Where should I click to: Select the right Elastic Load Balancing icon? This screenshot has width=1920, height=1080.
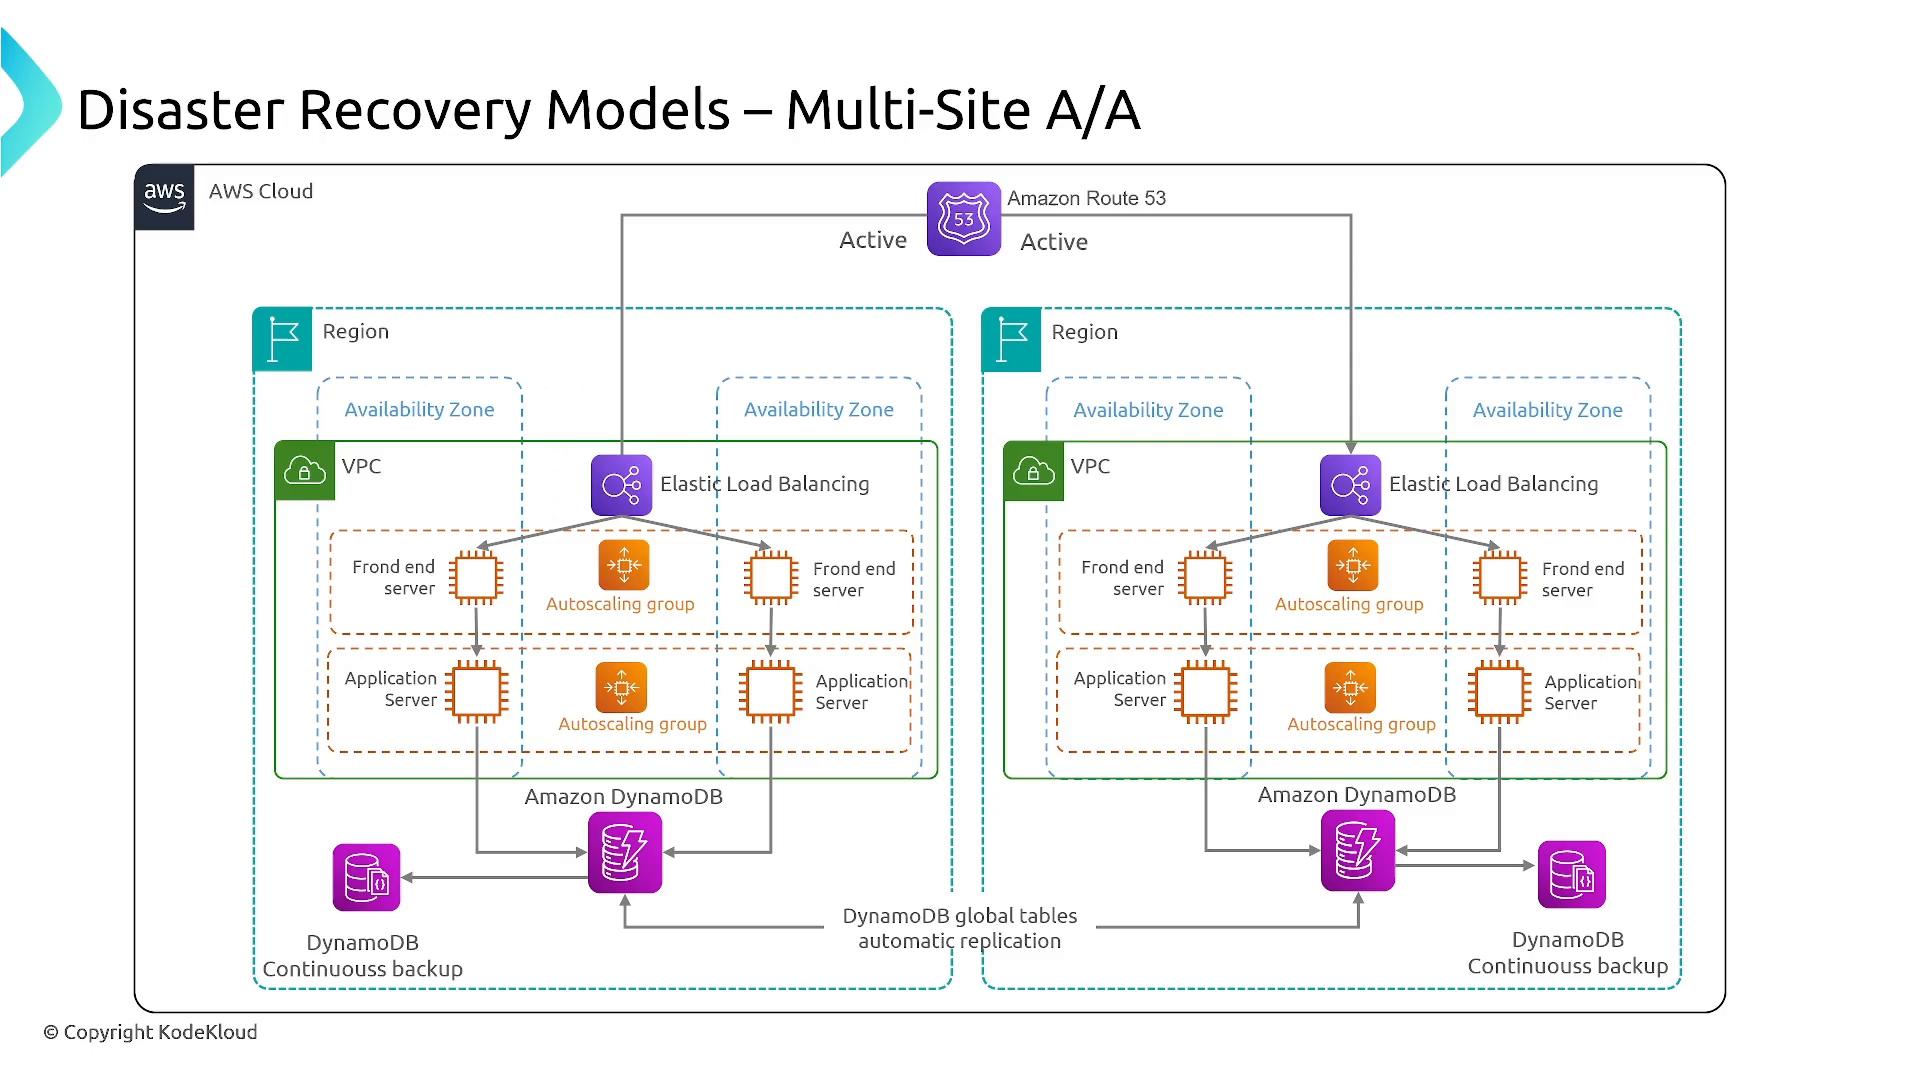click(1350, 486)
